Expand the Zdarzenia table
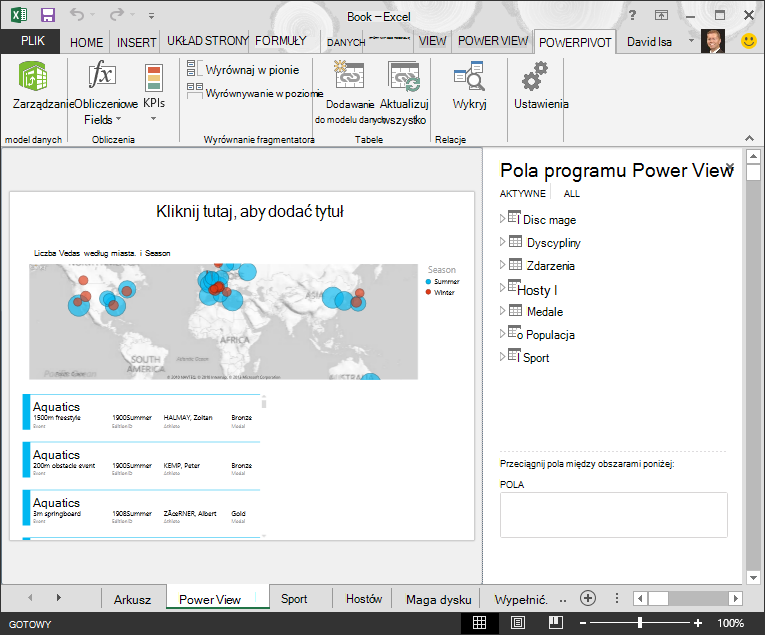The image size is (765, 635). pos(503,264)
